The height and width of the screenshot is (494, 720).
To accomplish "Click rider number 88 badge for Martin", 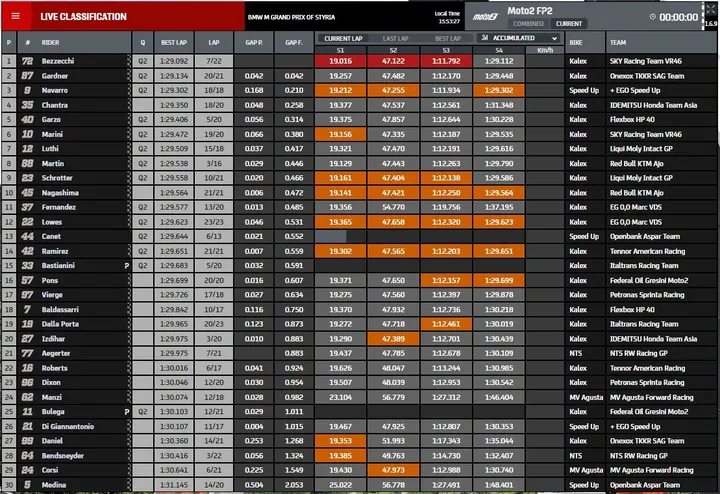I will tap(28, 163).
